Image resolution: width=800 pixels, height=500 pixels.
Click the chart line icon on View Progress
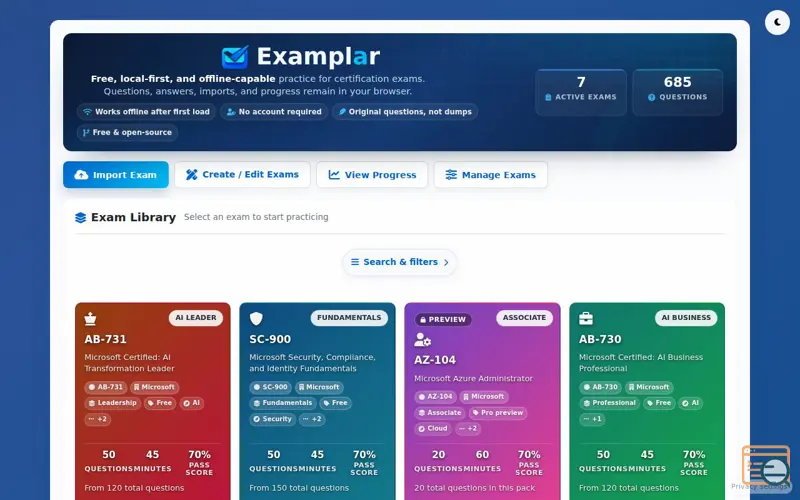334,175
